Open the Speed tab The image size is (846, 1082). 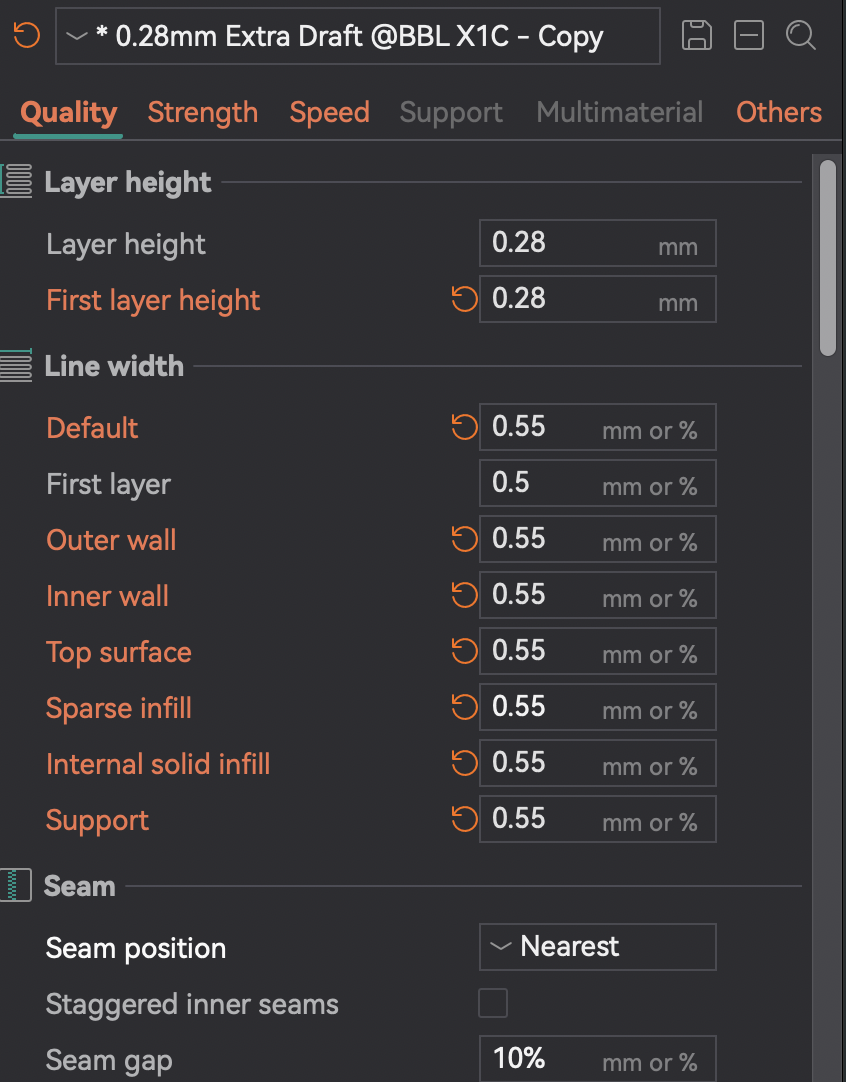[x=329, y=112]
